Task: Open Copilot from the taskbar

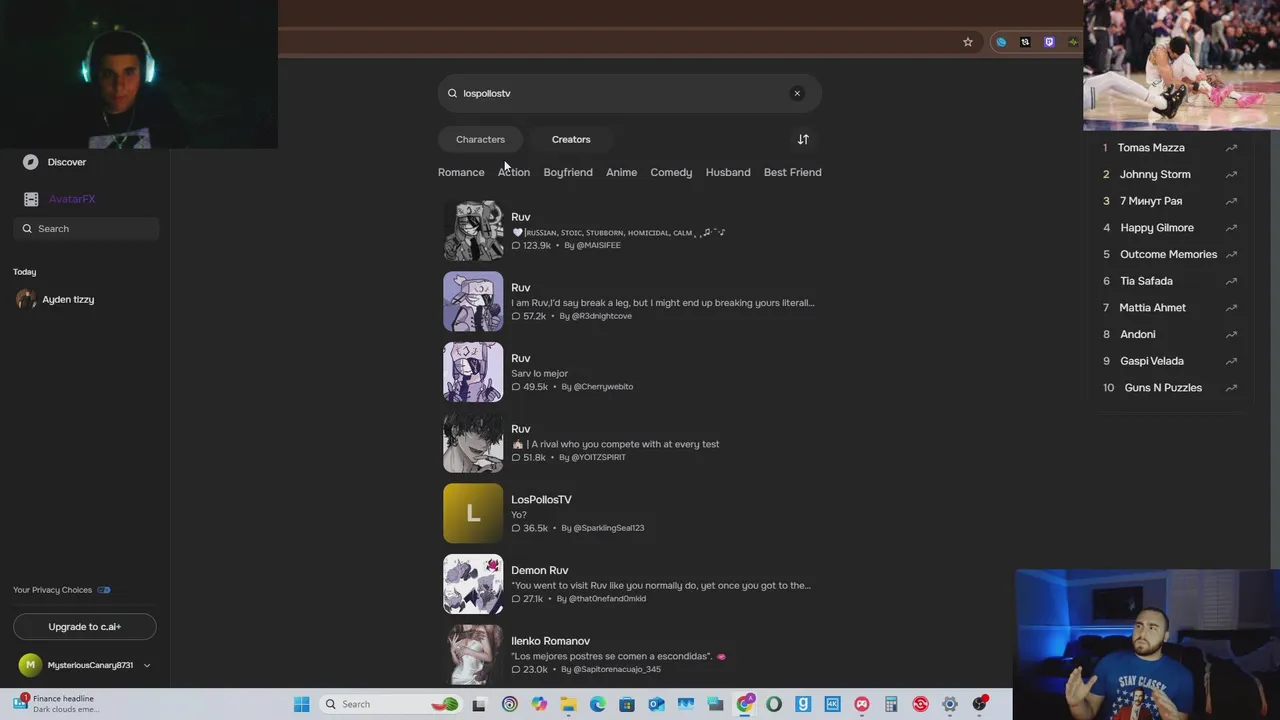Action: 539,704
